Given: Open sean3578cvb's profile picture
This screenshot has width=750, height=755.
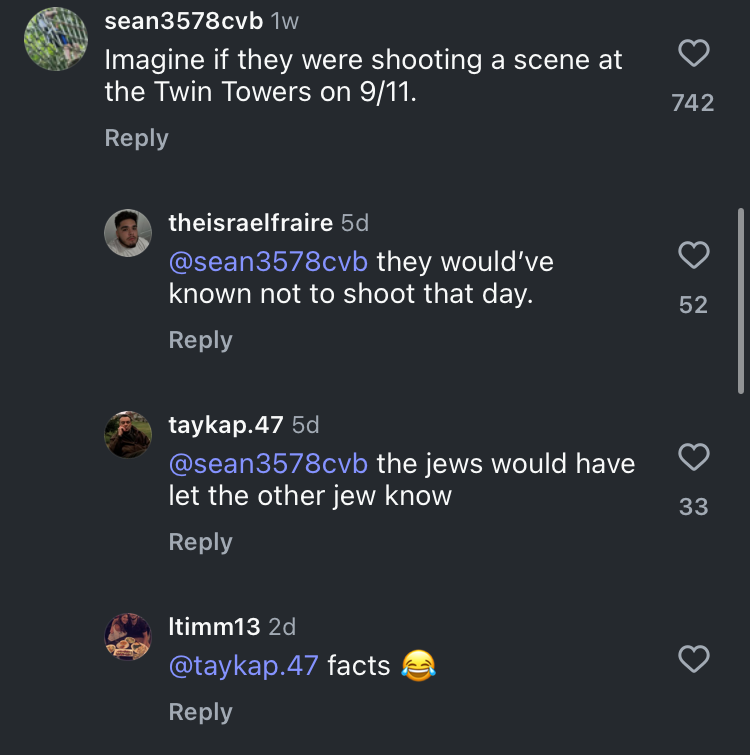Looking at the screenshot, I should click(x=56, y=39).
